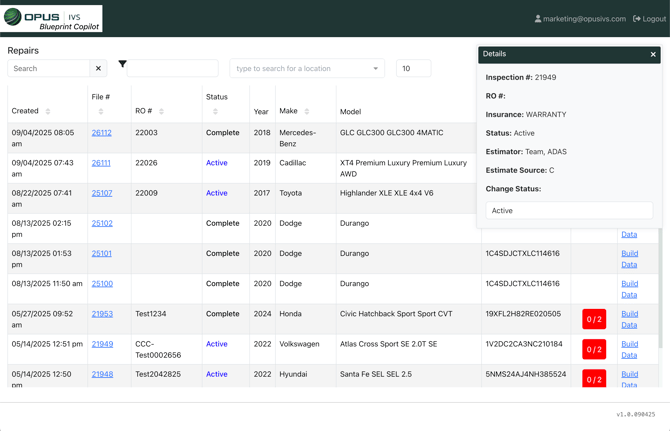Click the OPUS IVS Blueprint Copilot logo
The image size is (670, 431).
[x=52, y=18]
